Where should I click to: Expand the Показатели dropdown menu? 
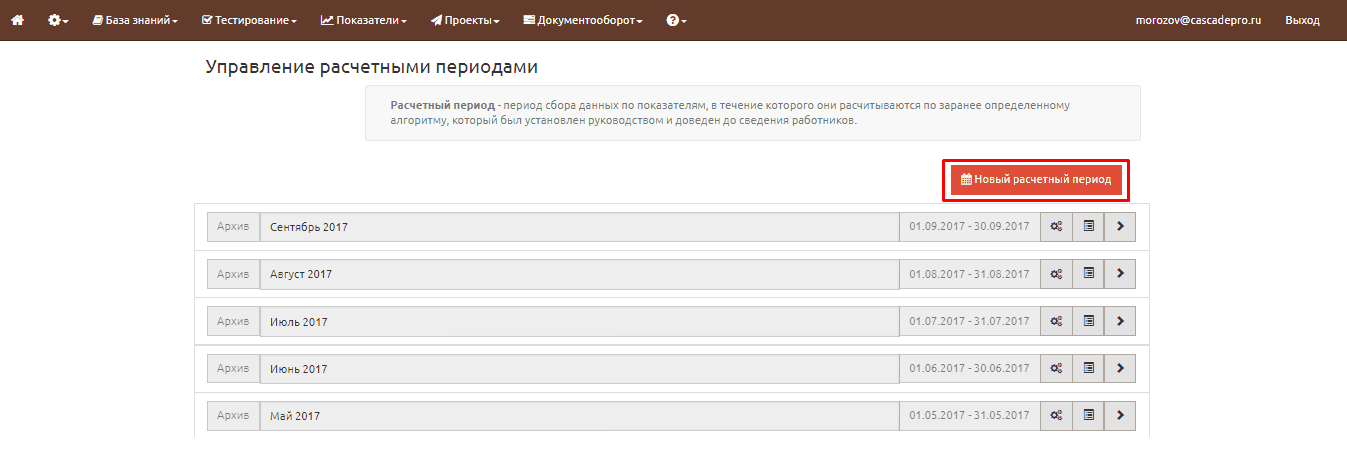[x=363, y=20]
